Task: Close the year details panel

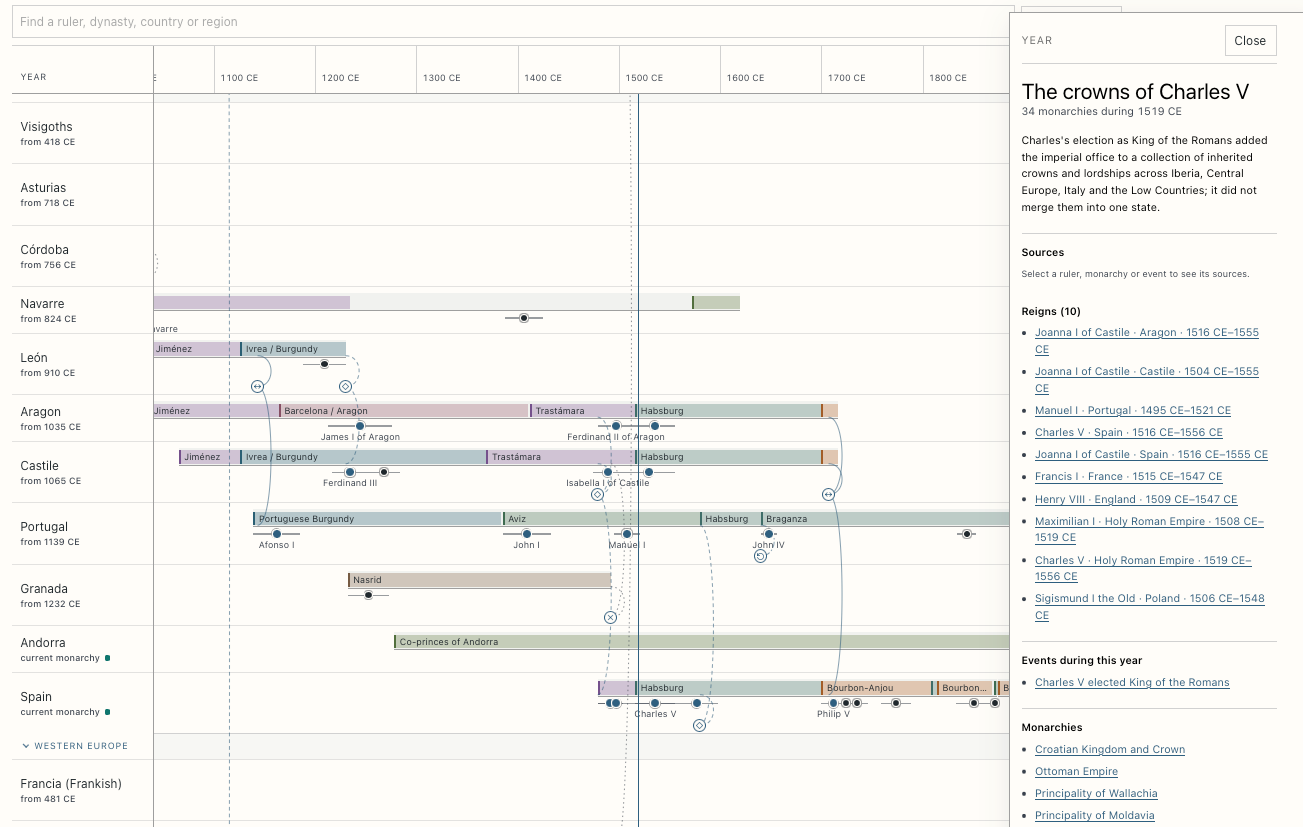Action: [x=1250, y=40]
